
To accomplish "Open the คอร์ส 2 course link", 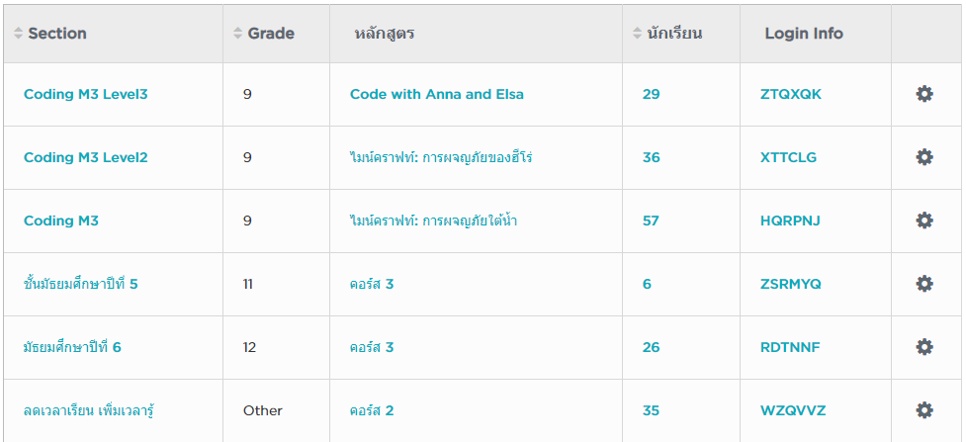I will coord(371,410).
